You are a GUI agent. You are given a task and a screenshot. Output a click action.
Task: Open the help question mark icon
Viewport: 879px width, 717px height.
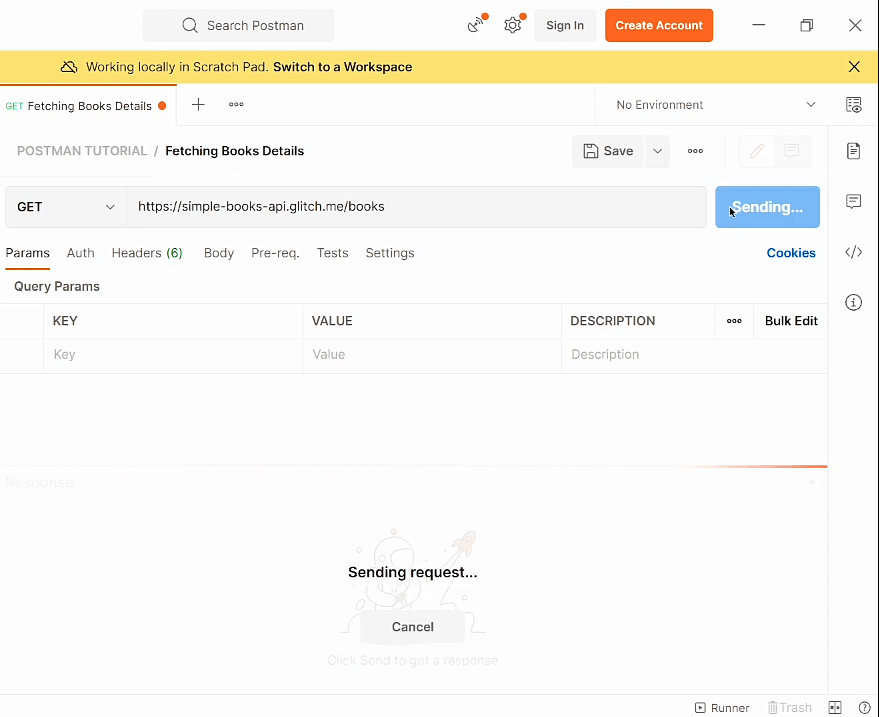pyautogui.click(x=864, y=708)
